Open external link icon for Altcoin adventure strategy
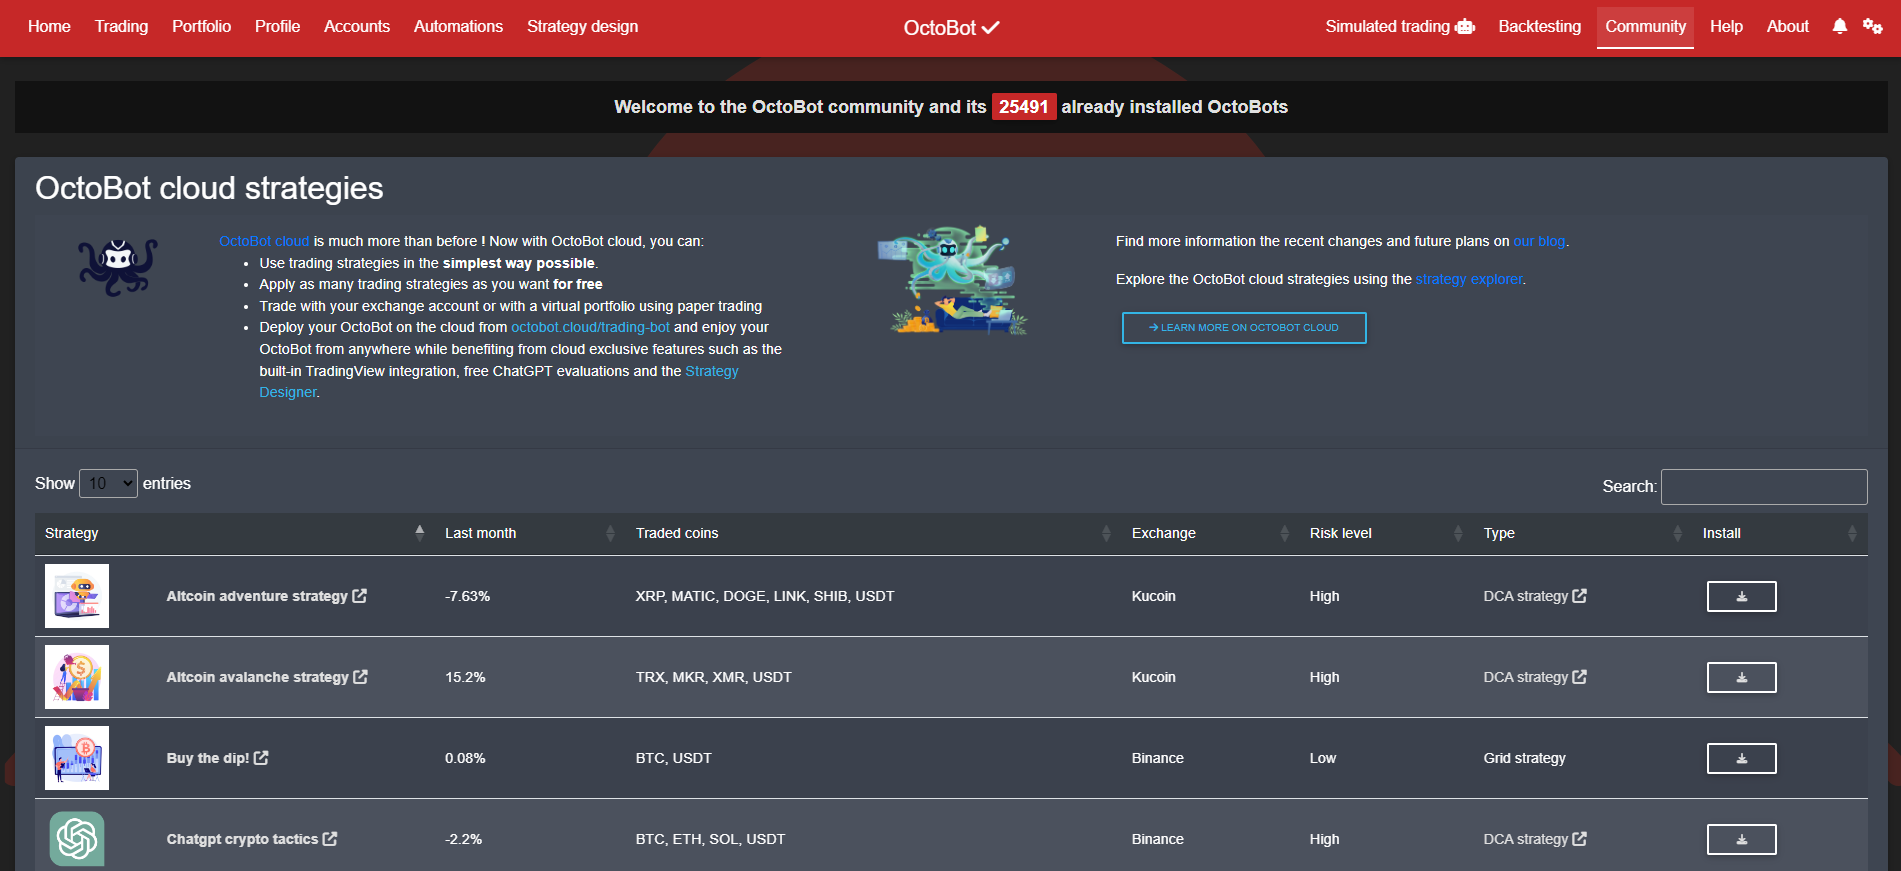 tap(360, 596)
